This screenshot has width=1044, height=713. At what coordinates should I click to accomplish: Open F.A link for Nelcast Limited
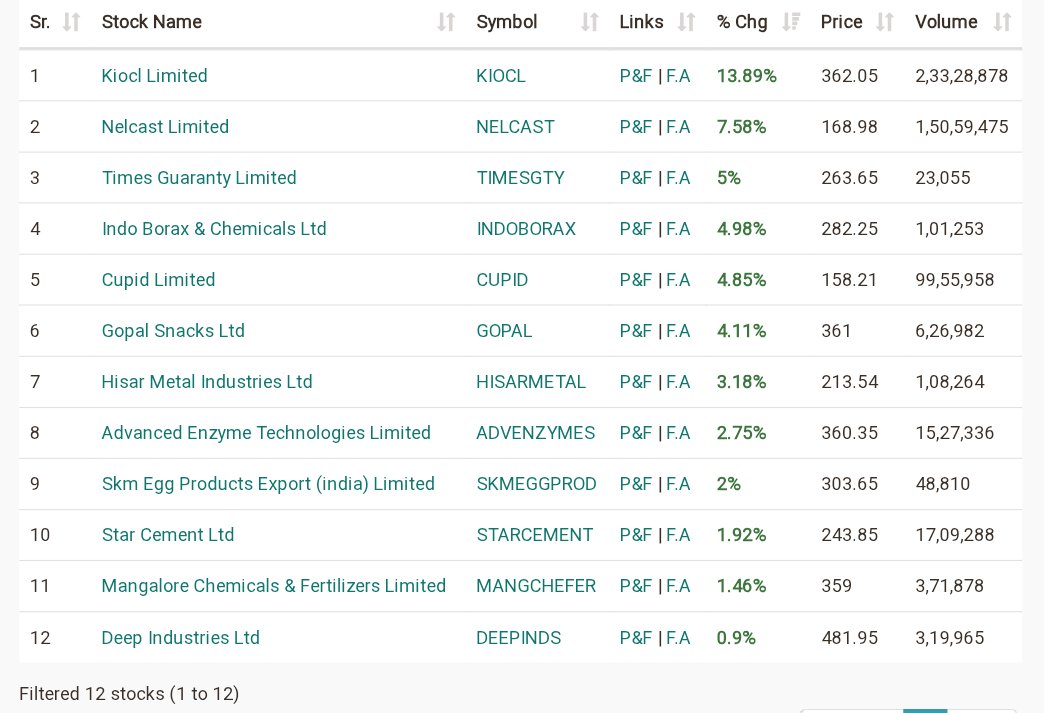(x=678, y=126)
